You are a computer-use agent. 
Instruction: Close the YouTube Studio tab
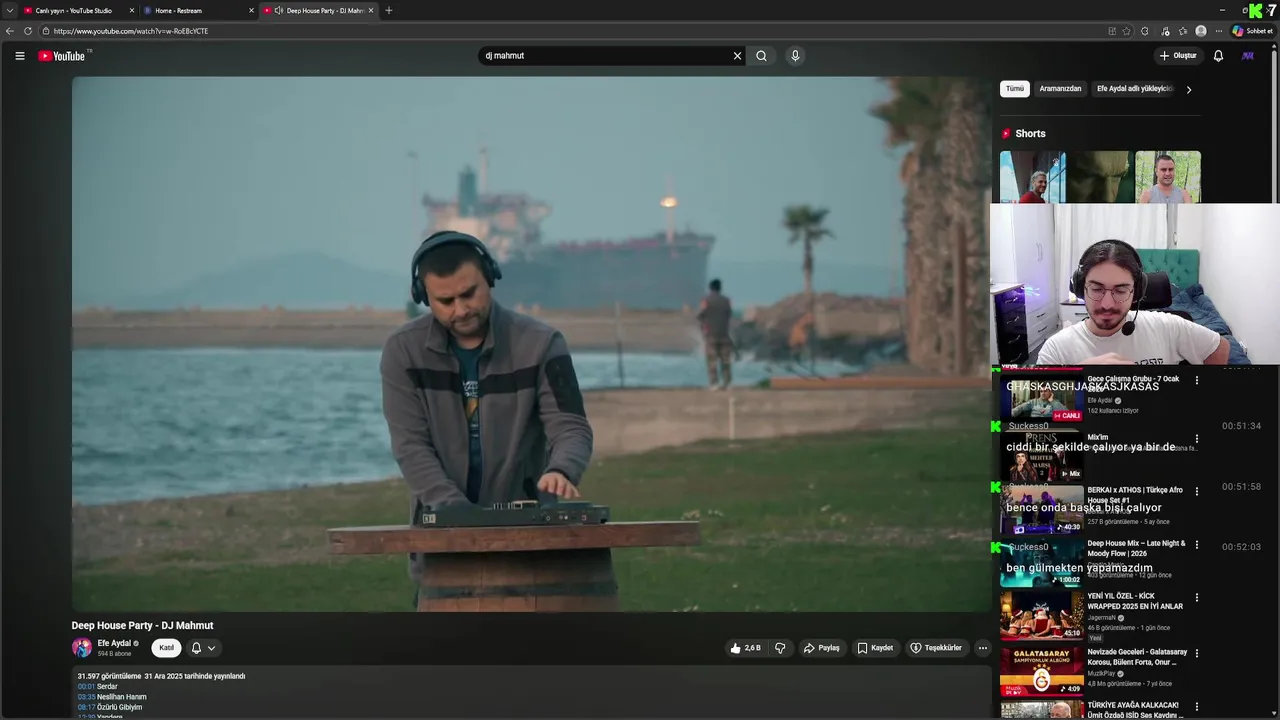tap(131, 10)
